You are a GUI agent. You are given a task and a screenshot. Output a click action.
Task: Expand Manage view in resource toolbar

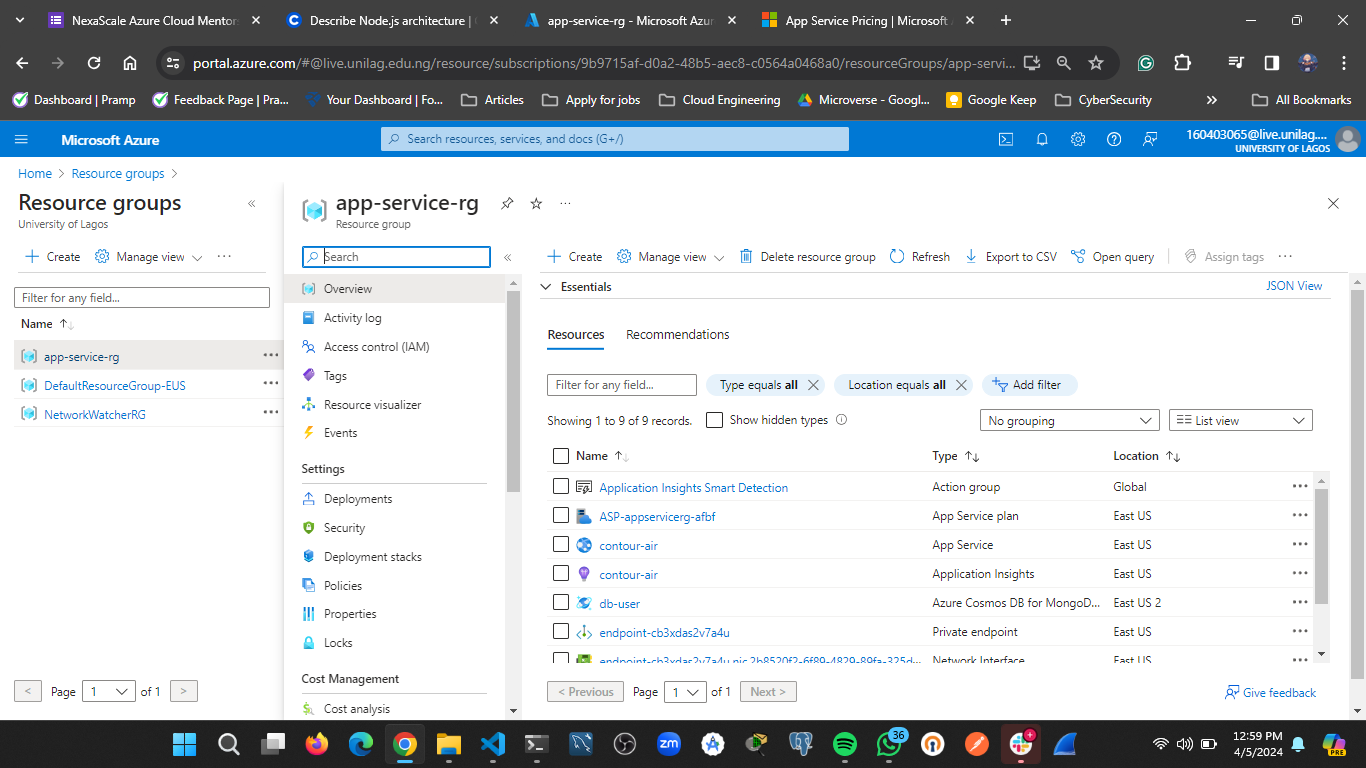670,257
